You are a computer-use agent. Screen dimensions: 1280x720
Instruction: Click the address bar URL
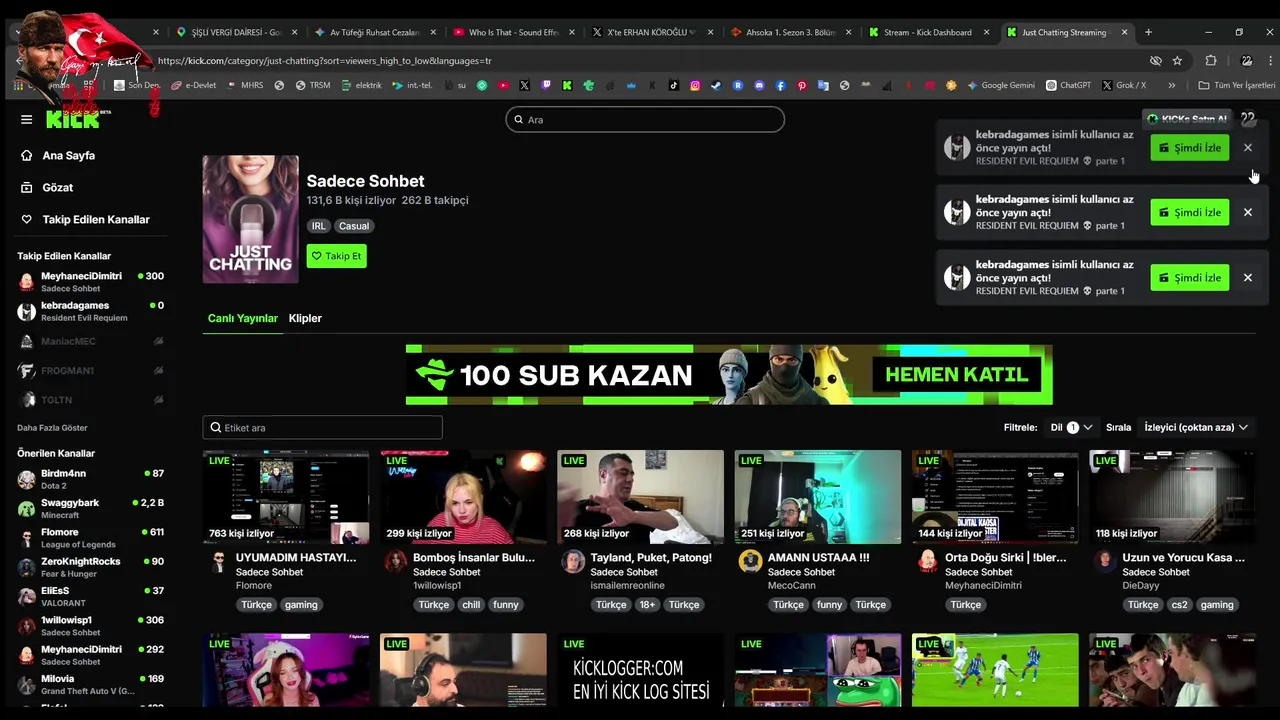click(x=324, y=60)
